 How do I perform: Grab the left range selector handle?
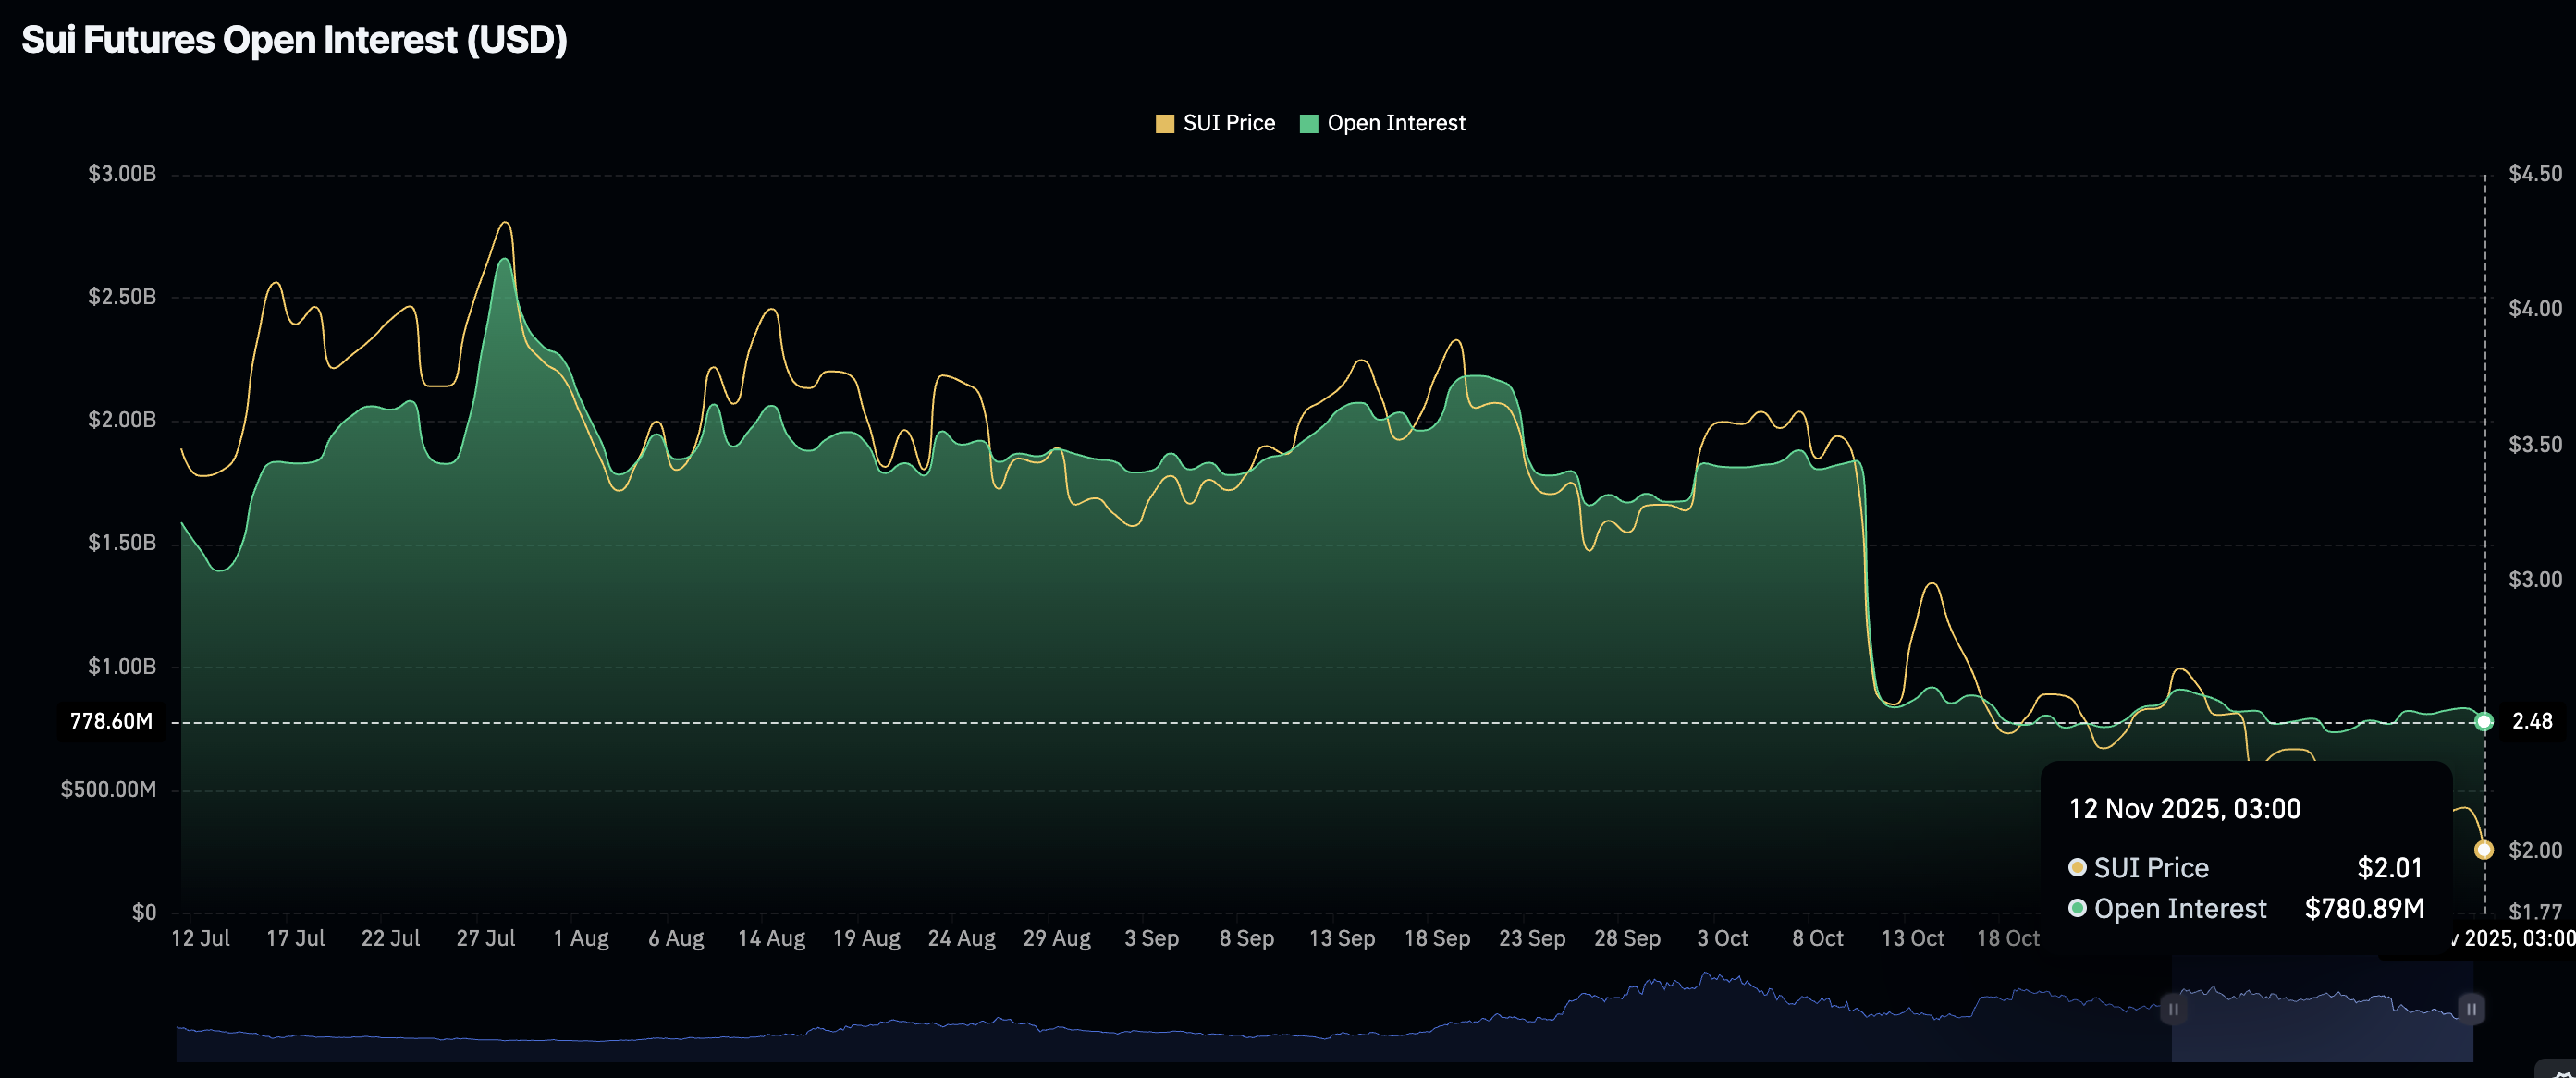tap(2172, 1009)
